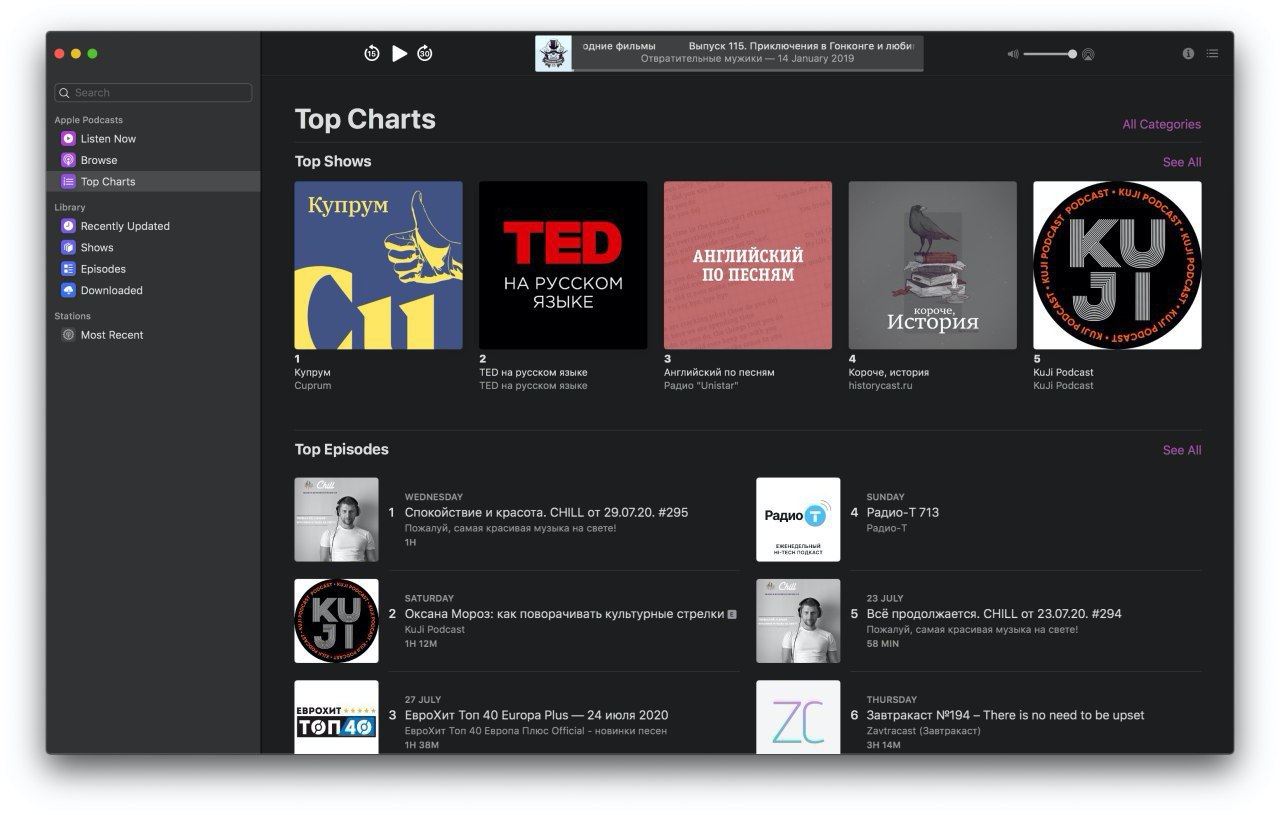Image resolution: width=1280 pixels, height=815 pixels.
Task: Click ЕвроХит Топ 40 episode artwork
Action: (x=336, y=717)
